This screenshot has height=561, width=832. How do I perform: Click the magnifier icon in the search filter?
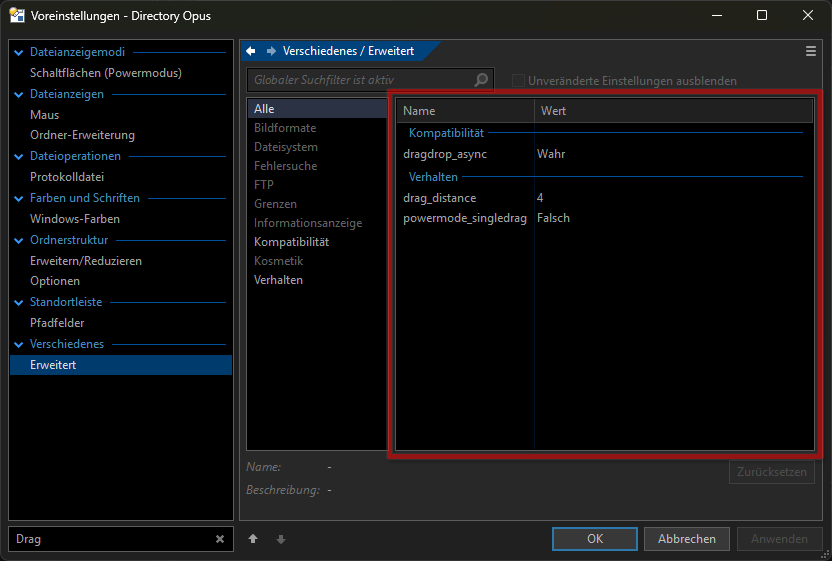(481, 80)
